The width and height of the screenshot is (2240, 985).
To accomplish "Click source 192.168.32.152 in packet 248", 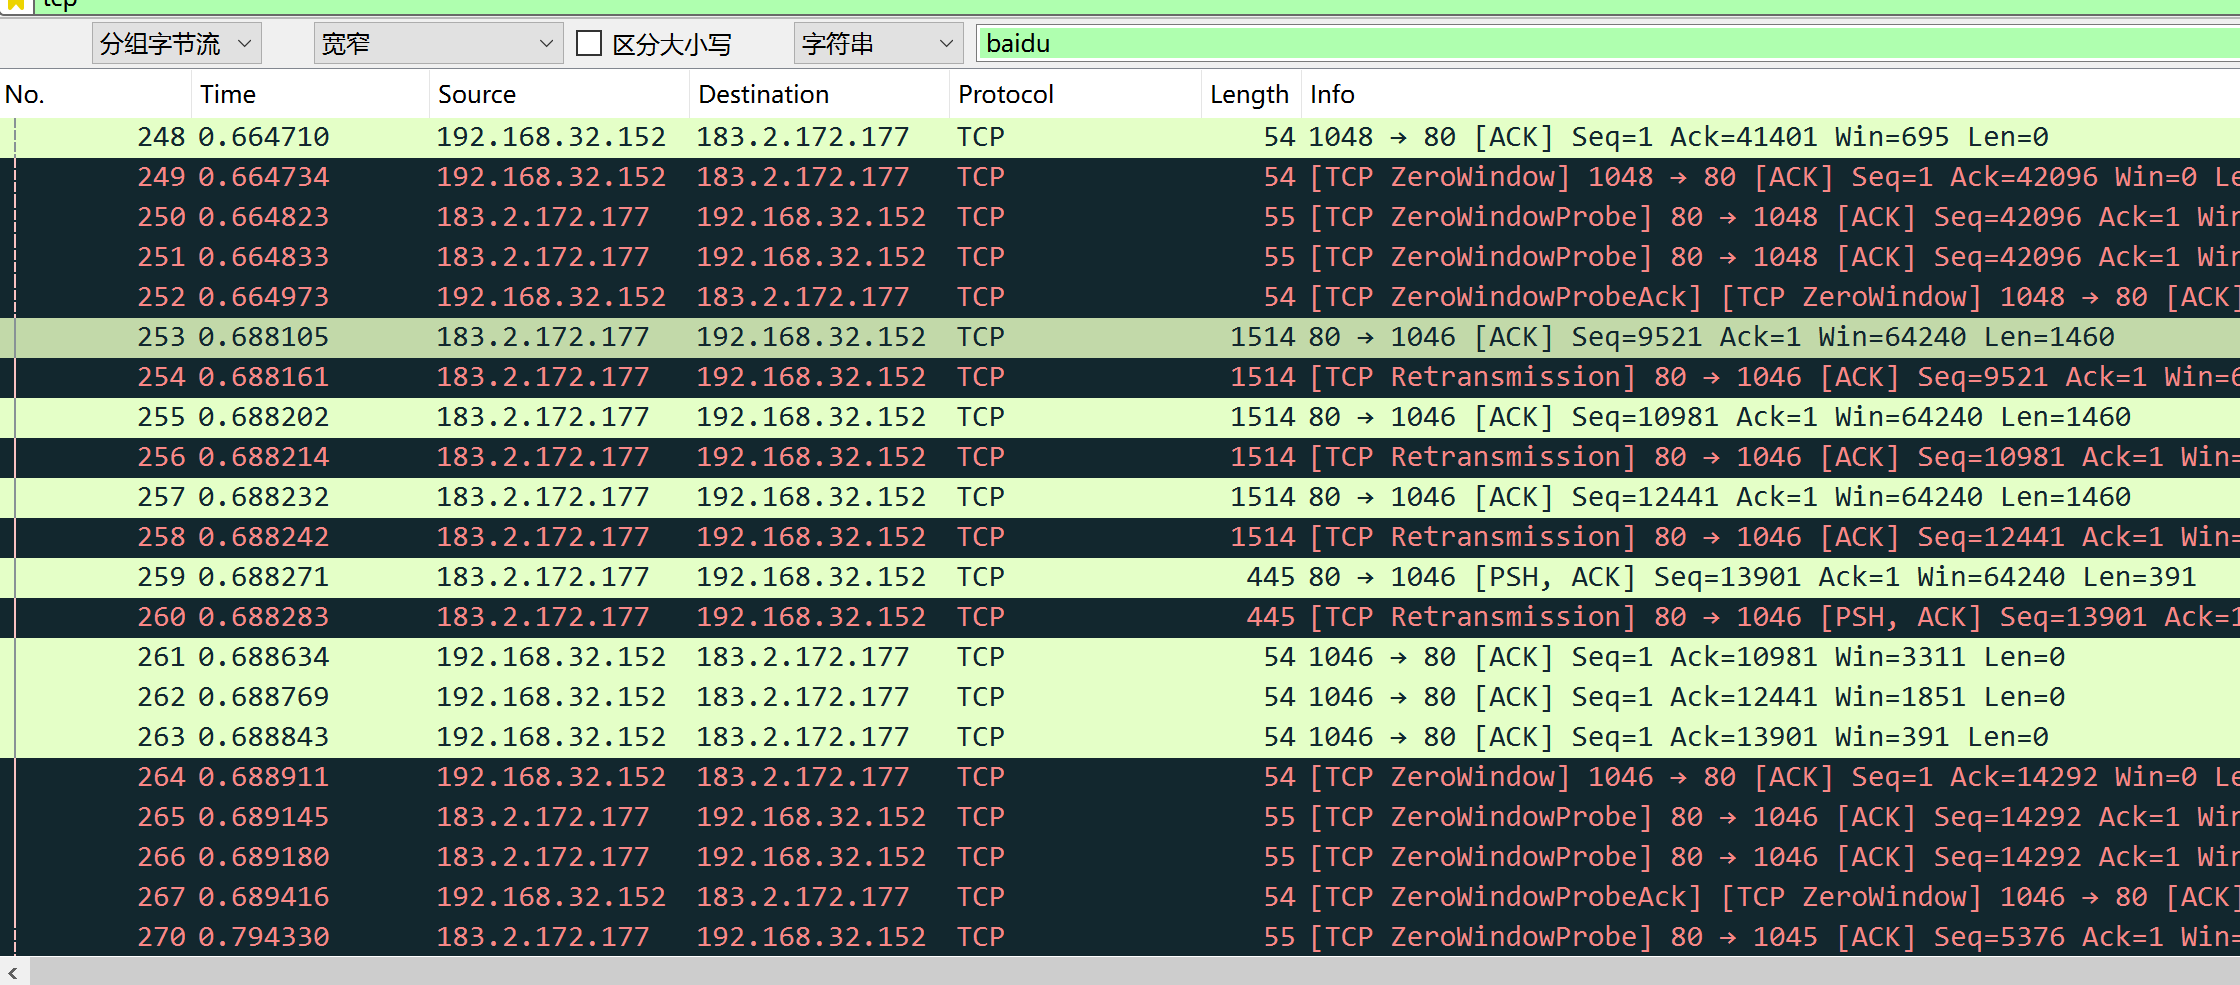I will coord(551,137).
